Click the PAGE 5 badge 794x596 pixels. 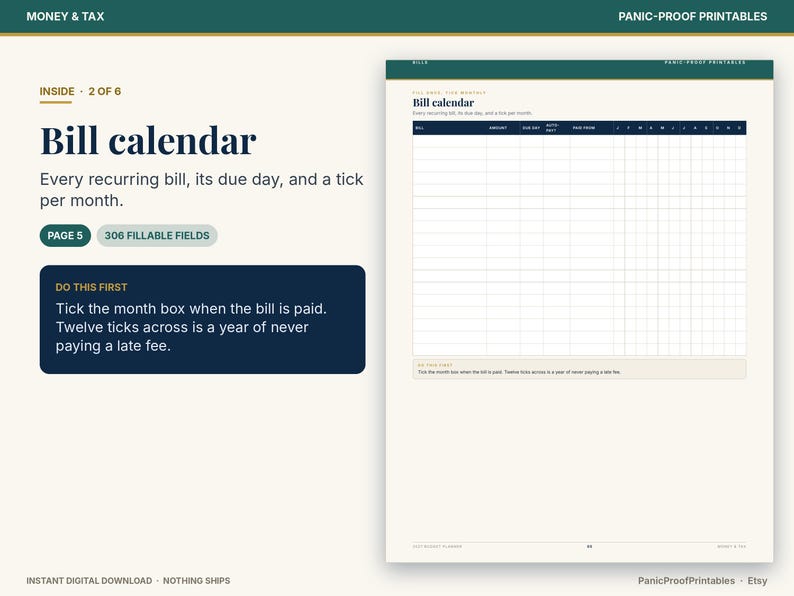click(x=65, y=235)
